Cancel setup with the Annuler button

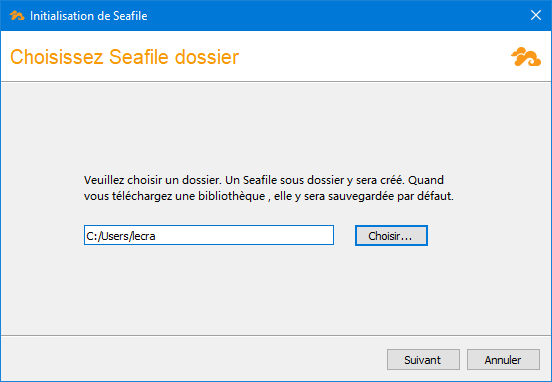pos(503,359)
